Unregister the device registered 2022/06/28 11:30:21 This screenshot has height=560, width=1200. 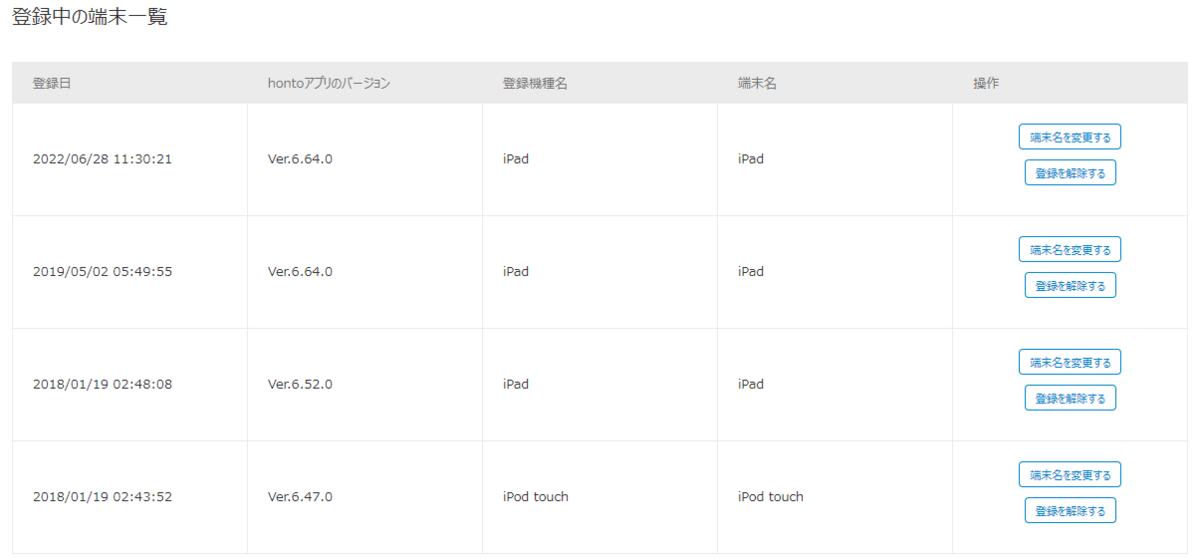click(1070, 173)
